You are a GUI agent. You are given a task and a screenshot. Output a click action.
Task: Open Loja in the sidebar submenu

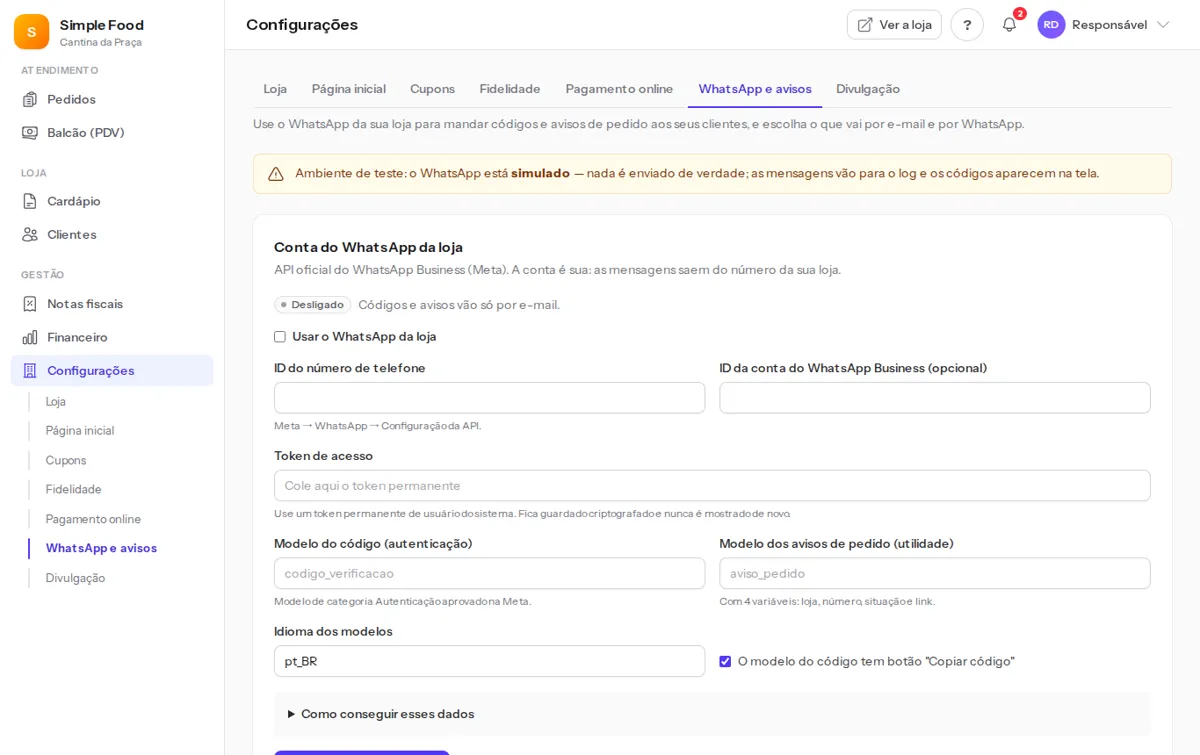click(56, 401)
